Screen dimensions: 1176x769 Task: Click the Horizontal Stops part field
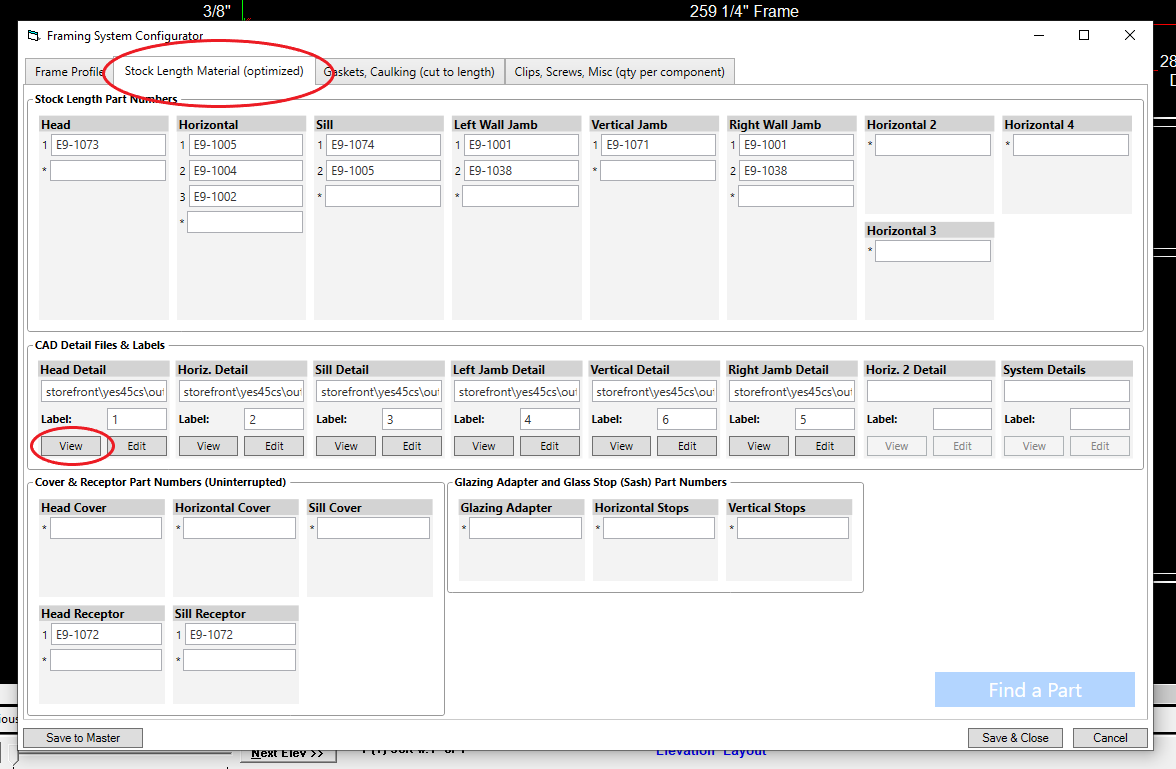[x=659, y=528]
